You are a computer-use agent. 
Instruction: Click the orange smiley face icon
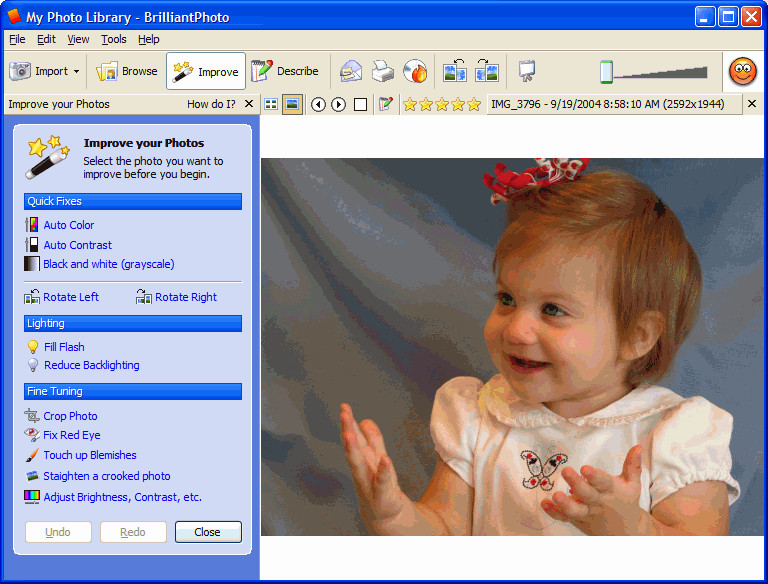coord(743,72)
